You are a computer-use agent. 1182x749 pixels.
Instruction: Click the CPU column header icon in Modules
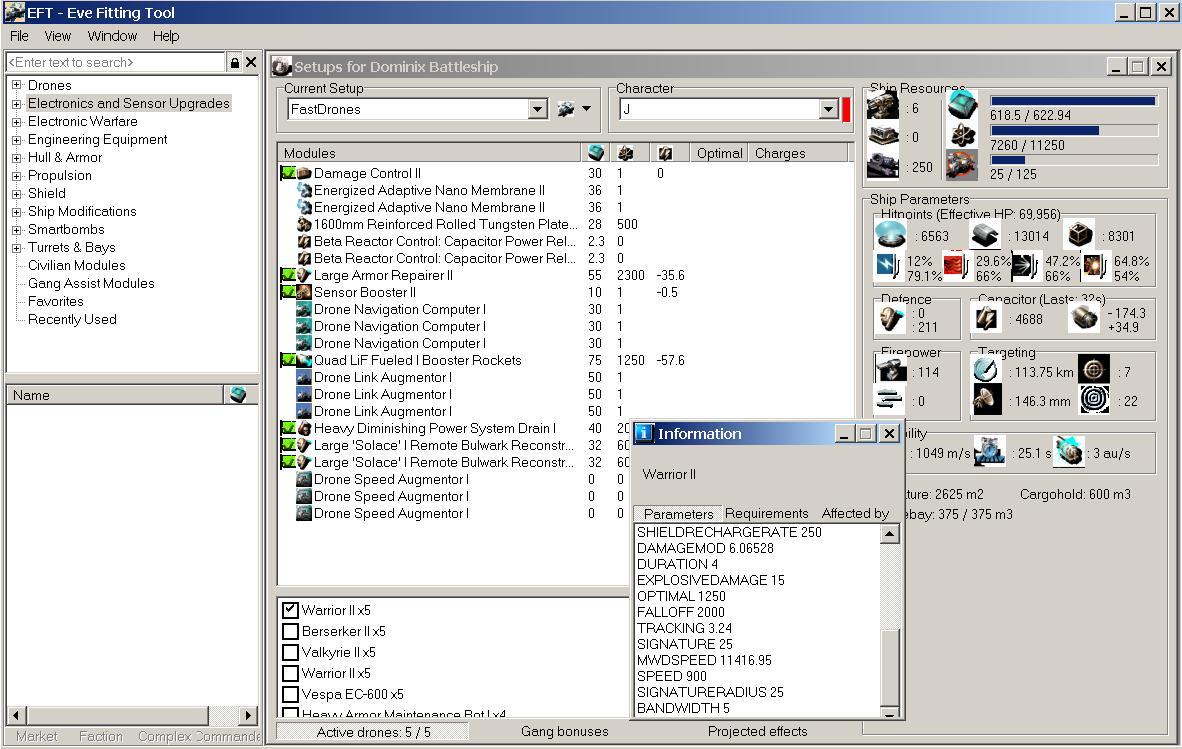click(596, 153)
